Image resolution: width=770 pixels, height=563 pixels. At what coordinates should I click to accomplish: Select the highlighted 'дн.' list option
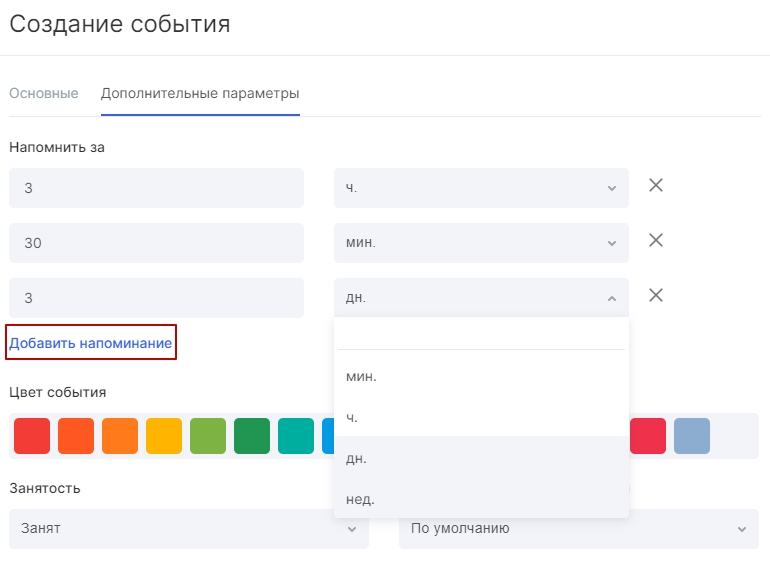(480, 458)
